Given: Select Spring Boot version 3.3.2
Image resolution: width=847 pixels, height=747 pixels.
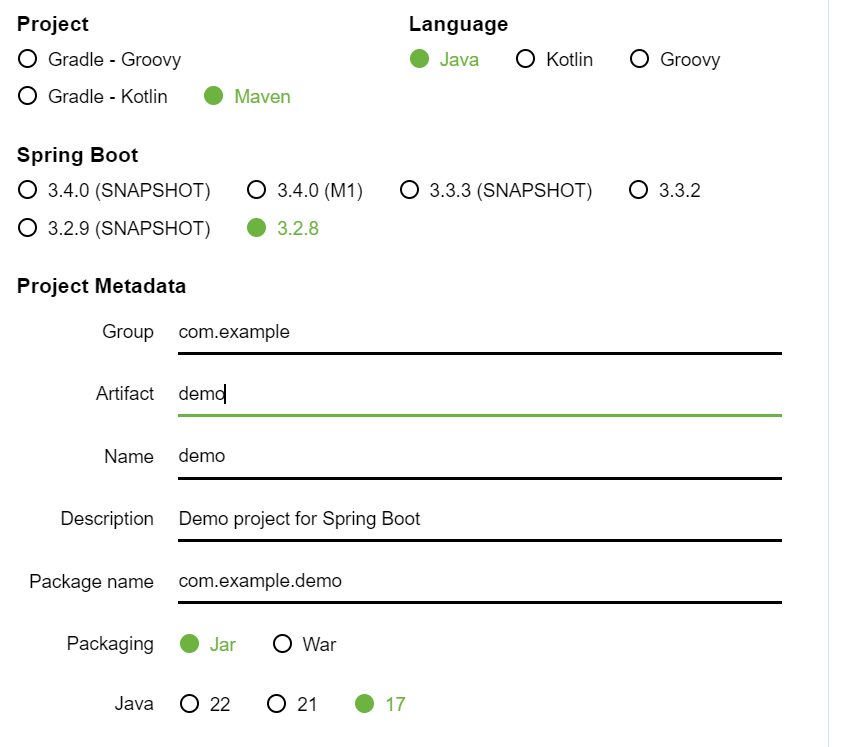Looking at the screenshot, I should click(638, 190).
